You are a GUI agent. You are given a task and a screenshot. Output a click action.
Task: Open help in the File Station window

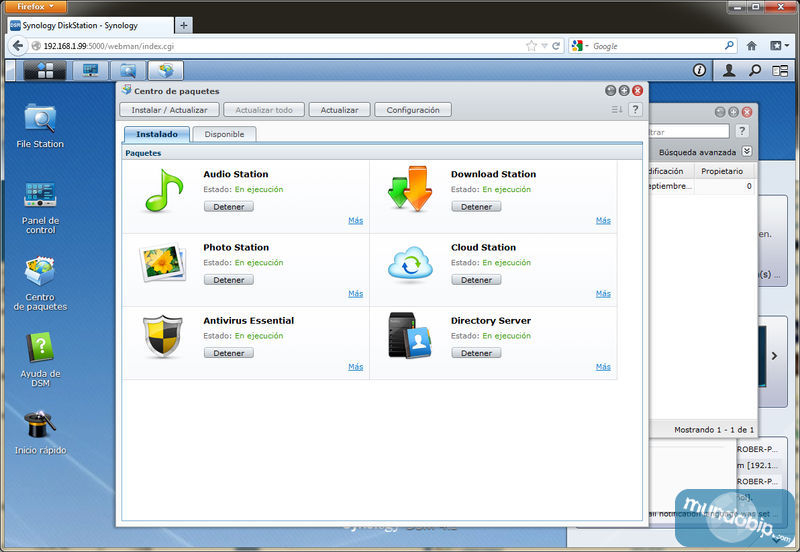[742, 131]
